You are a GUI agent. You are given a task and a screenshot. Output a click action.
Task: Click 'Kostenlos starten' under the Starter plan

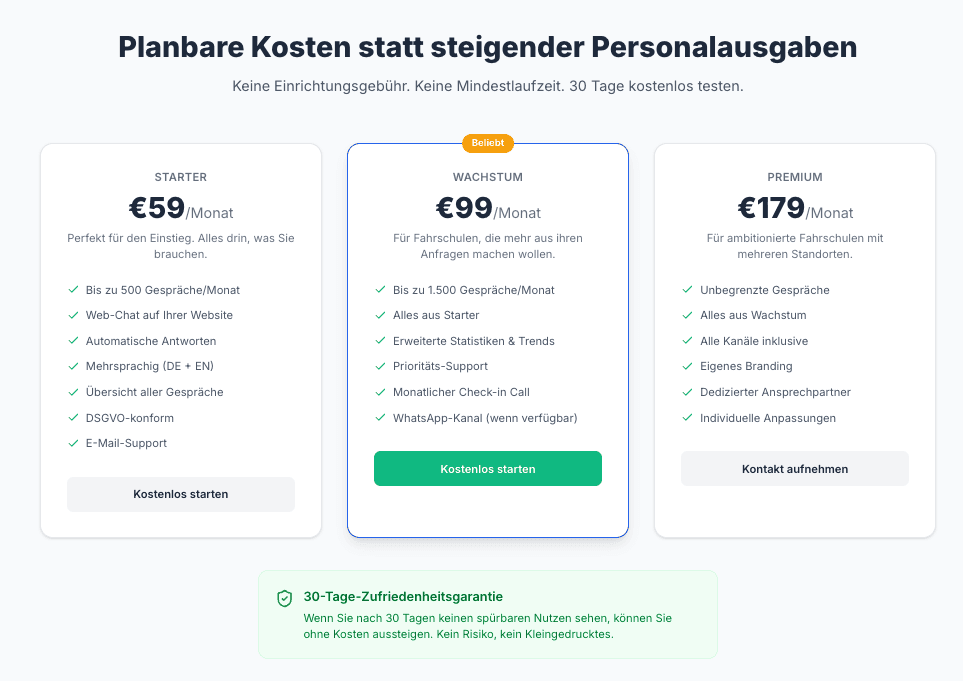(x=180, y=494)
